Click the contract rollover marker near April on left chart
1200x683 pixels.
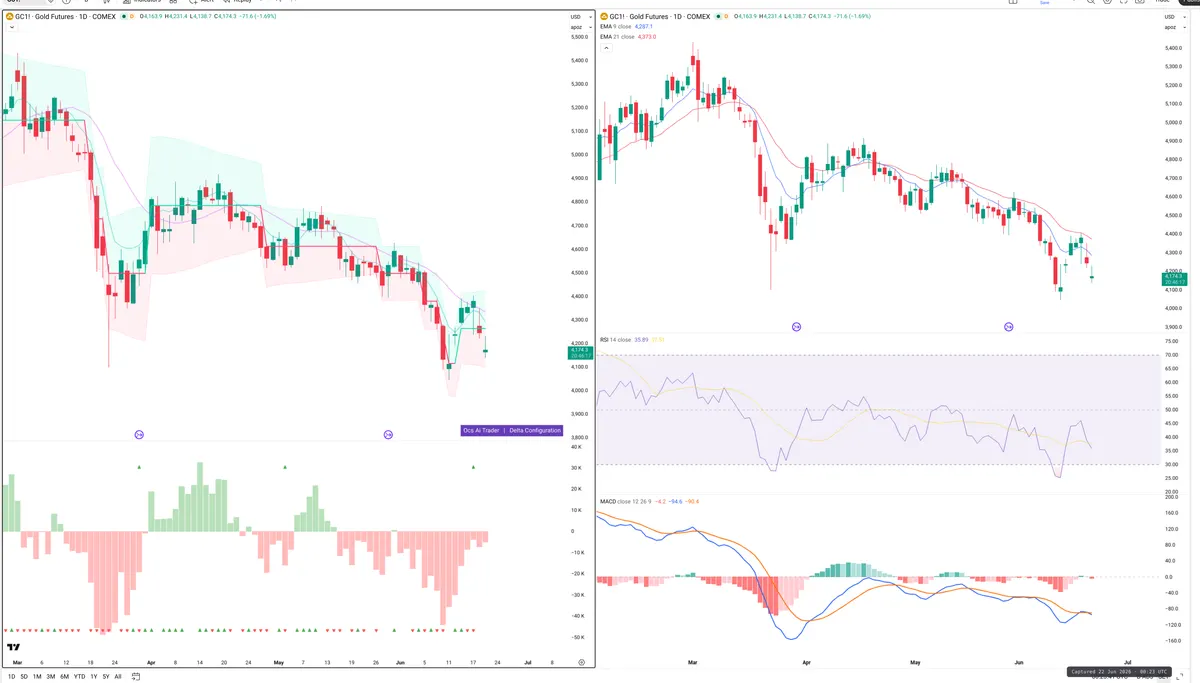pyautogui.click(x=139, y=434)
